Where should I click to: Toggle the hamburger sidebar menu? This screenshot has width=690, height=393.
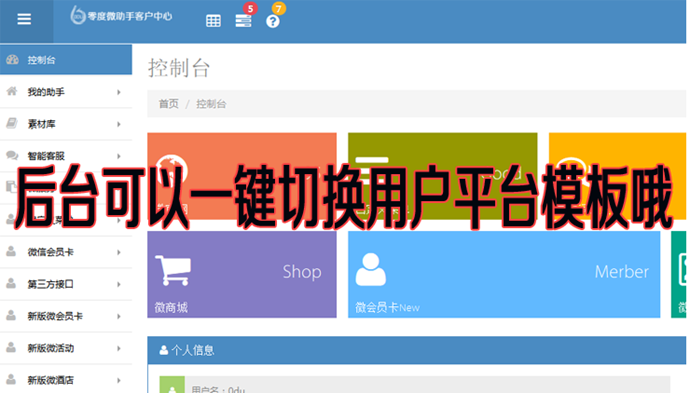[24, 19]
